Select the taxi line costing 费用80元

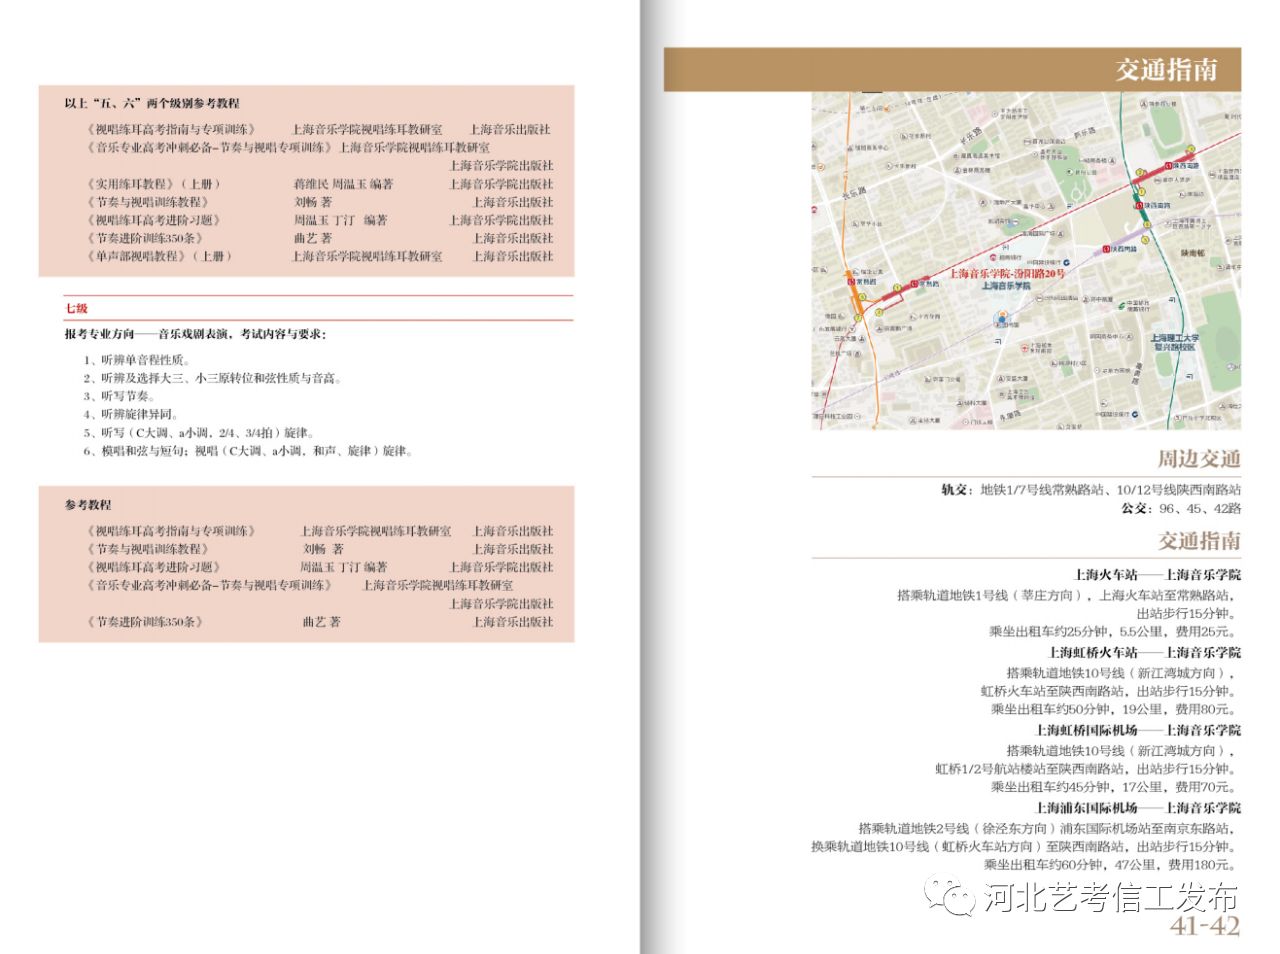1113,709
